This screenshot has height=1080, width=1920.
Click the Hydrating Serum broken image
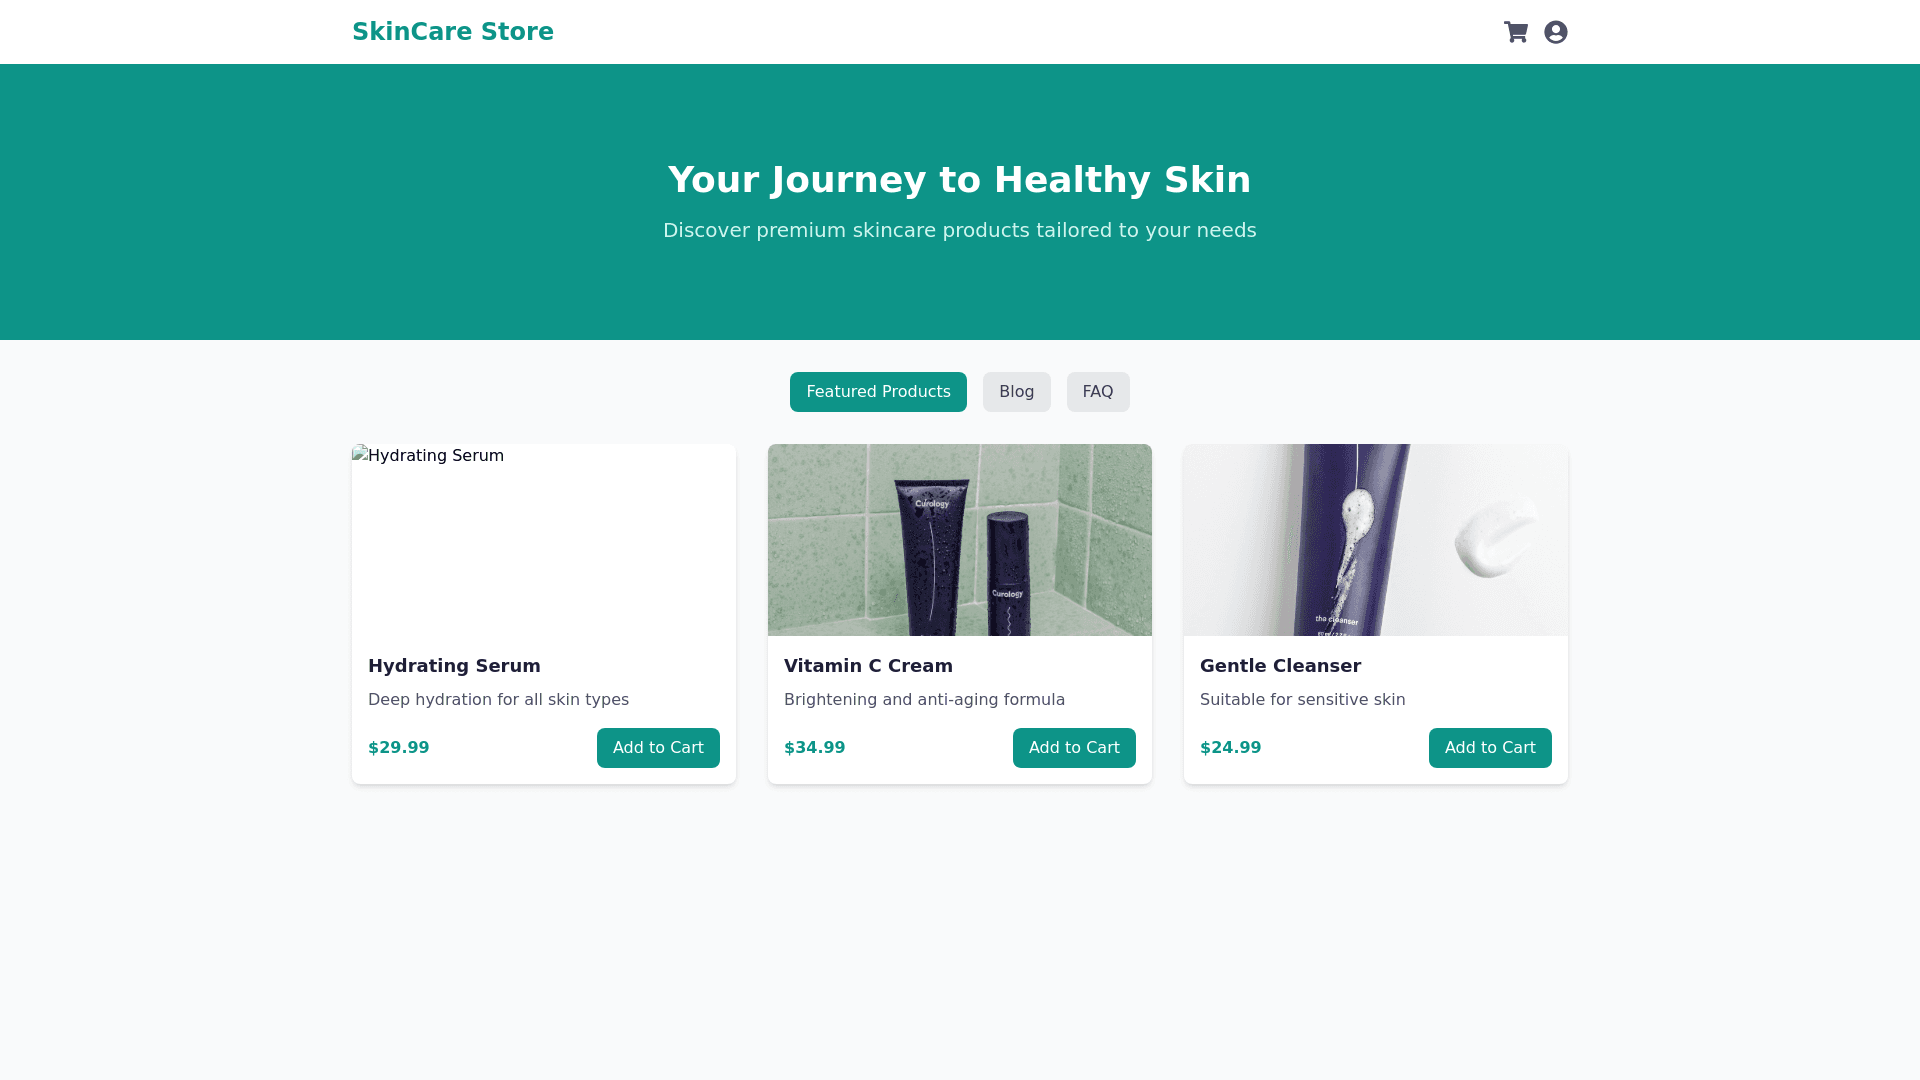point(543,540)
